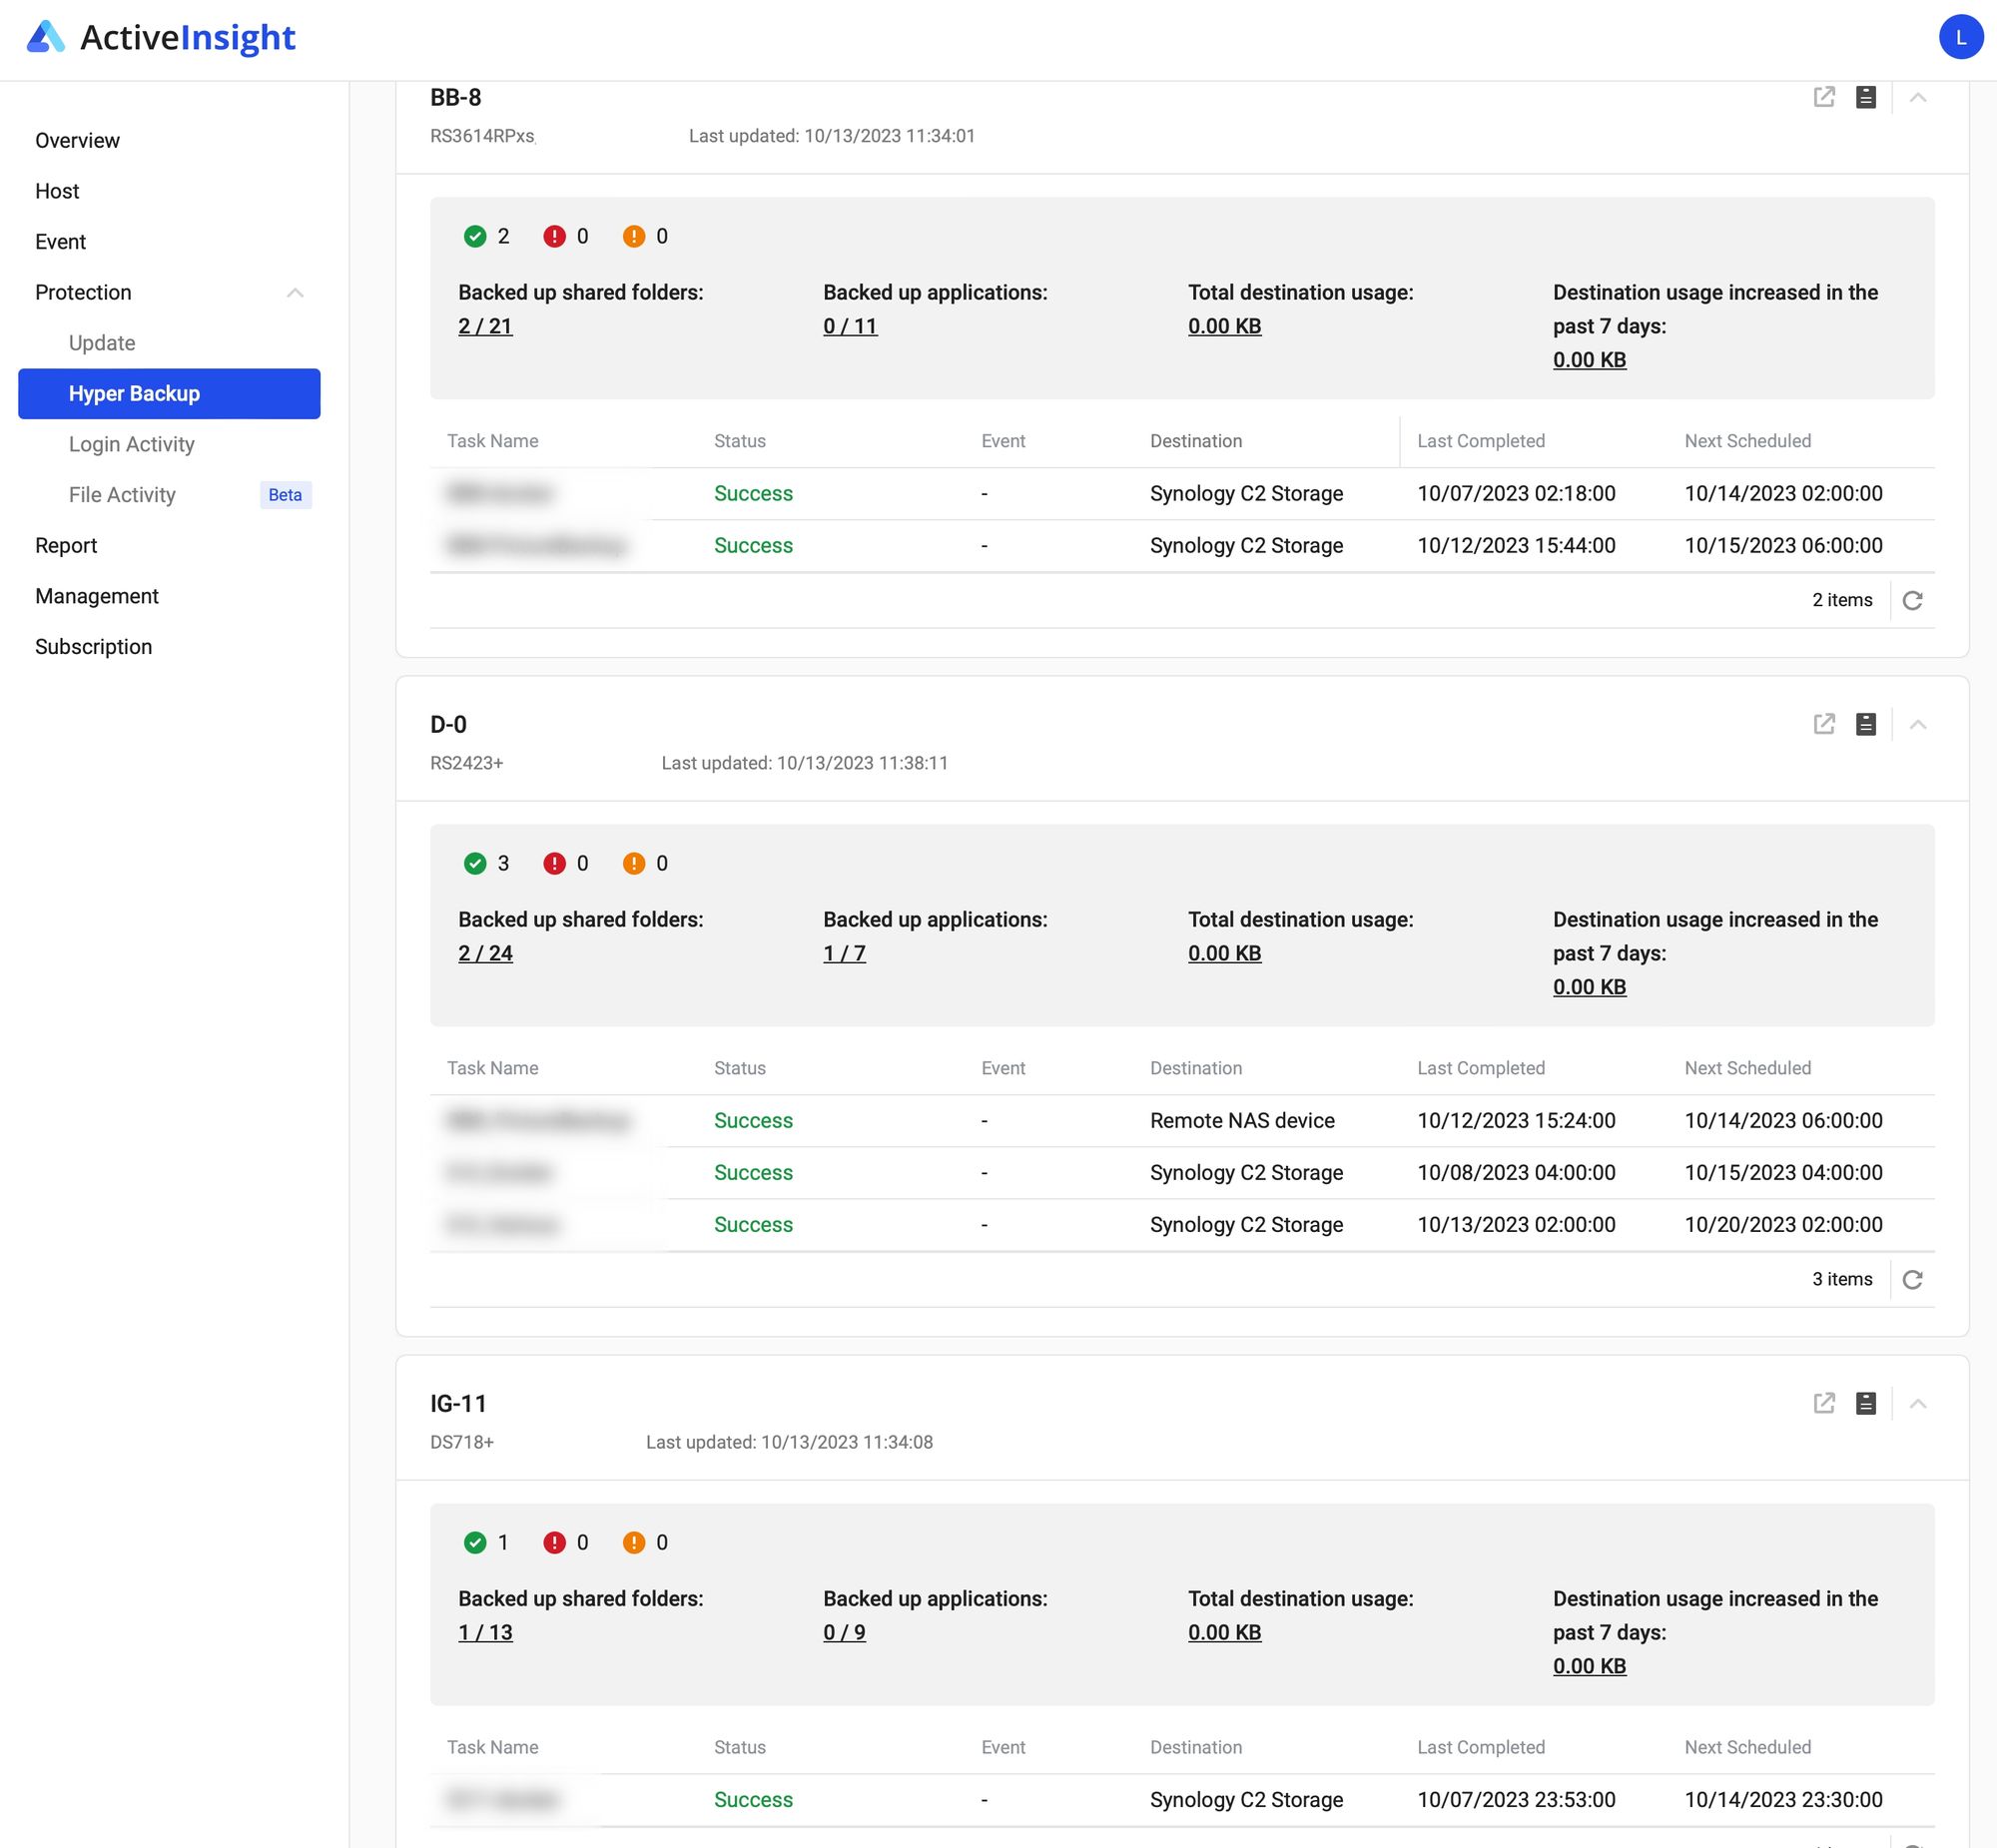Click IG-11 shared folders link 1 / 13
The height and width of the screenshot is (1848, 1997).
485,1632
